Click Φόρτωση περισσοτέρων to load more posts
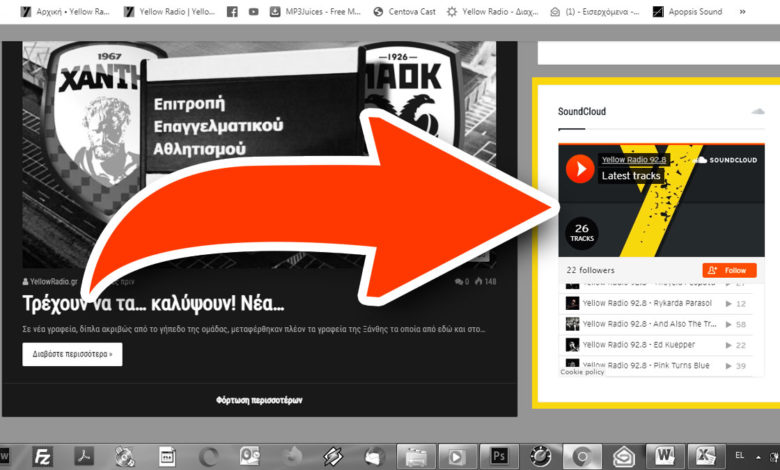 point(259,400)
